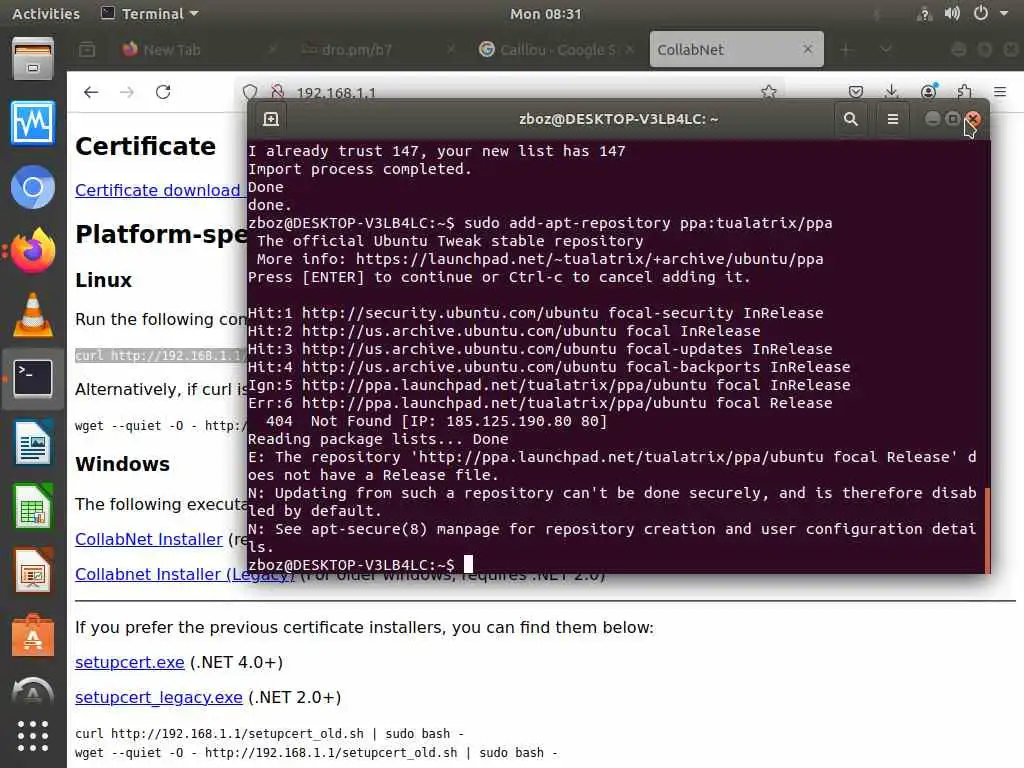The image size is (1024, 768).
Task: Open Firefox sidebar view icon
Action: (87, 50)
